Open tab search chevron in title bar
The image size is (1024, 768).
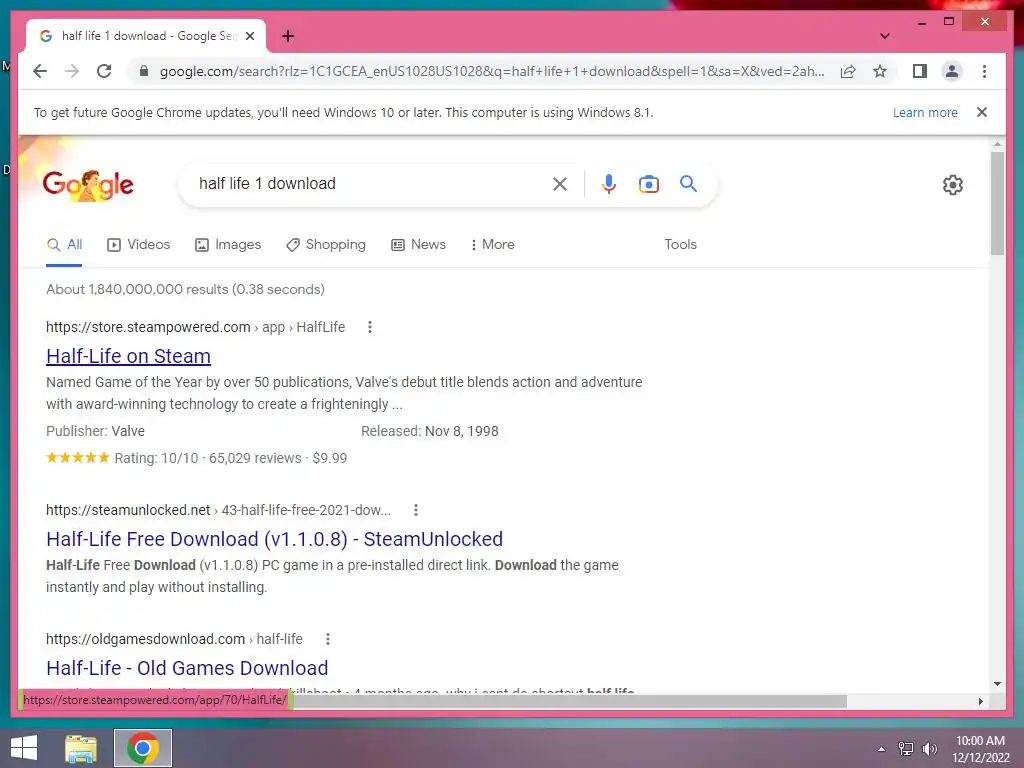pos(885,36)
